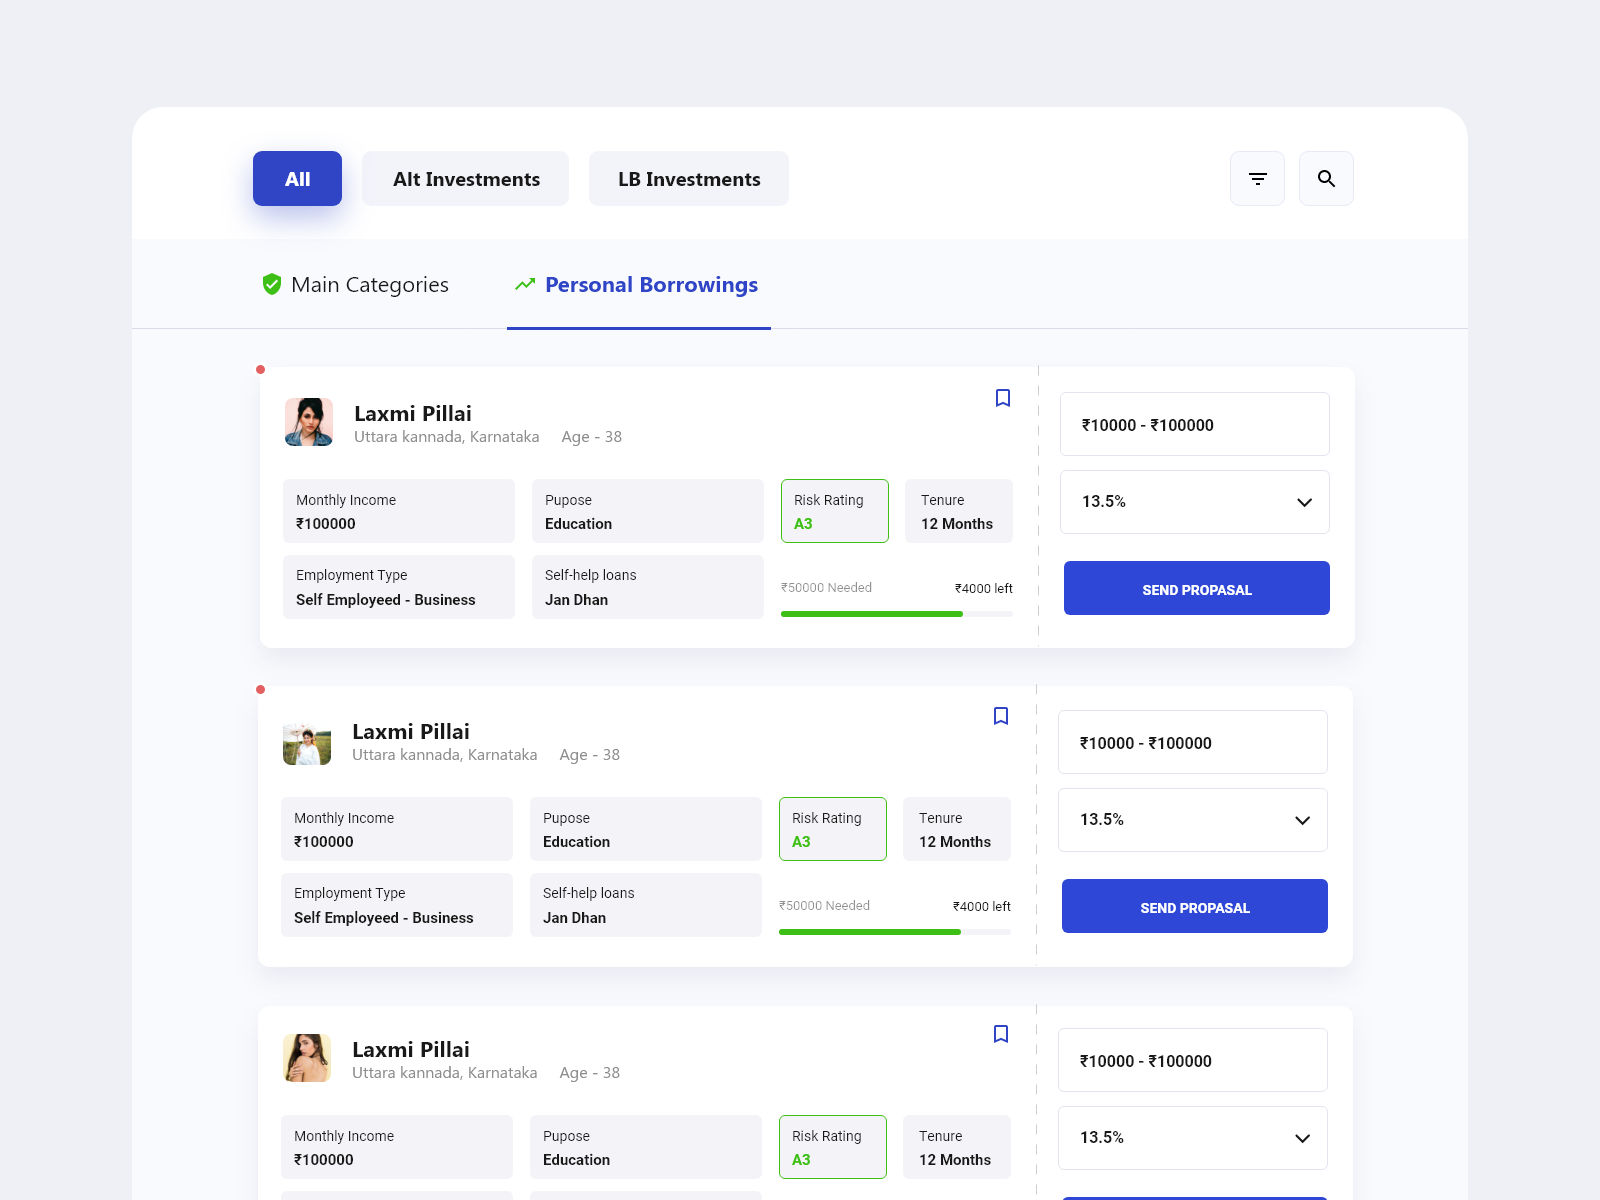Click the Pupose Education tile in first card

coord(648,511)
